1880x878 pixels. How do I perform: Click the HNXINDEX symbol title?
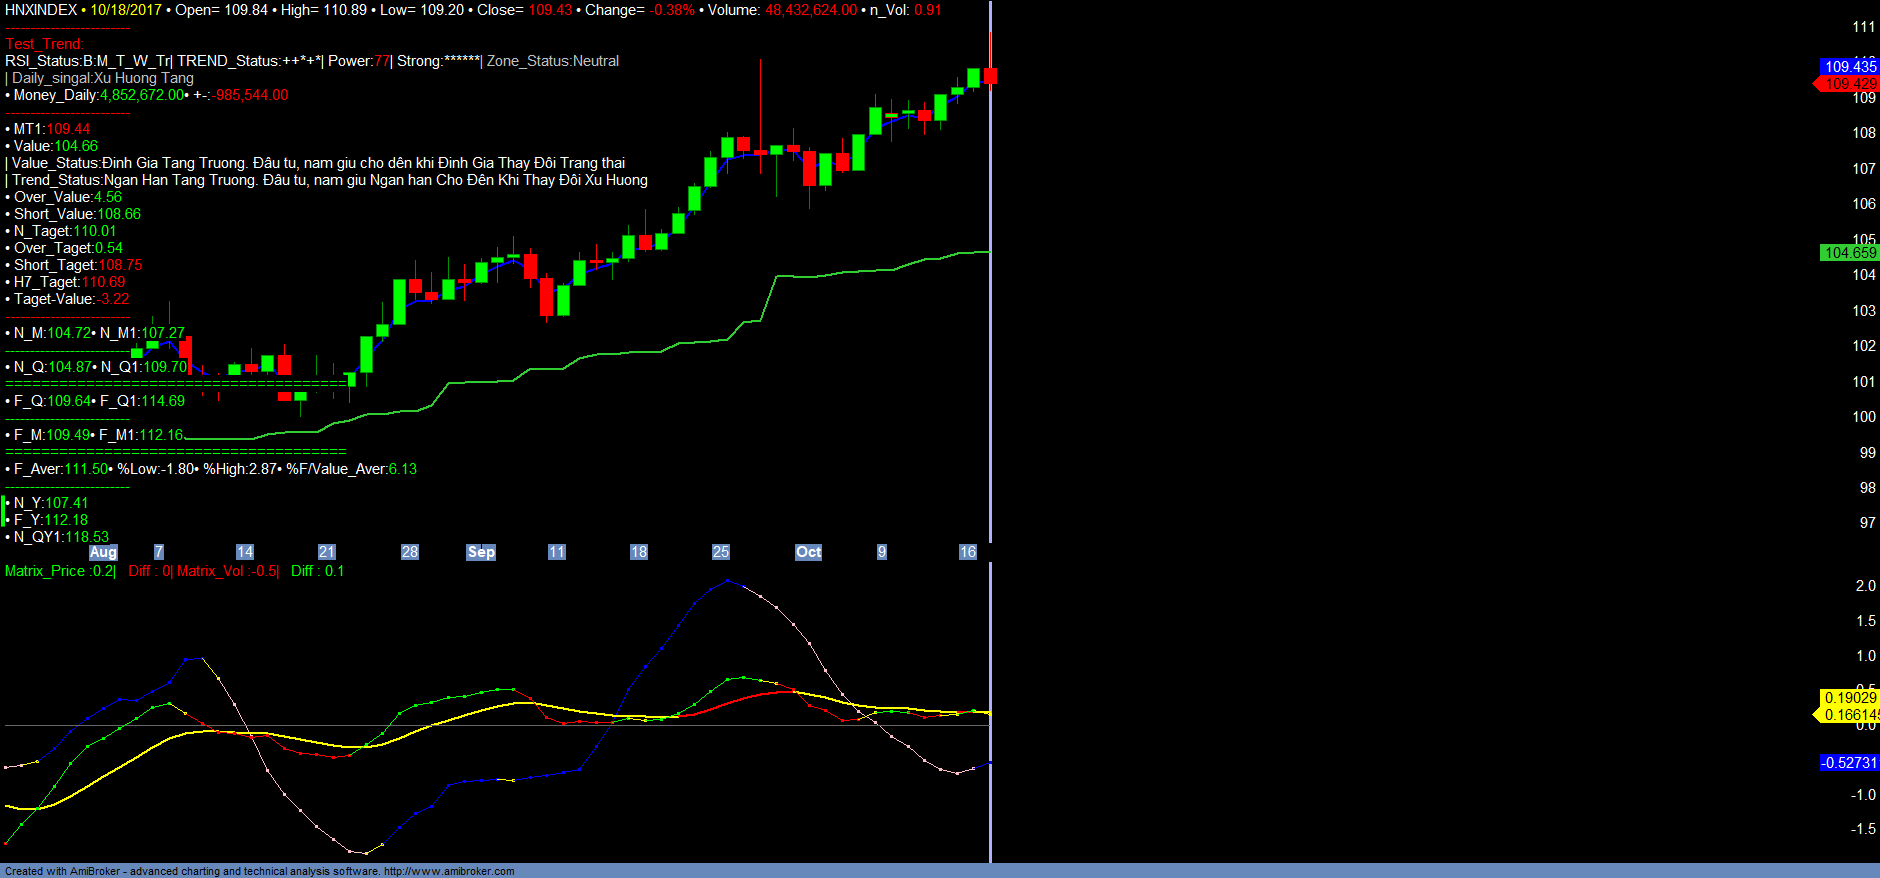[x=41, y=10]
